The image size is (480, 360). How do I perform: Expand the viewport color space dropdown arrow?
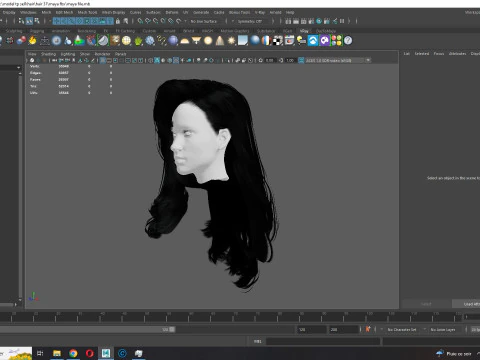click(x=368, y=60)
